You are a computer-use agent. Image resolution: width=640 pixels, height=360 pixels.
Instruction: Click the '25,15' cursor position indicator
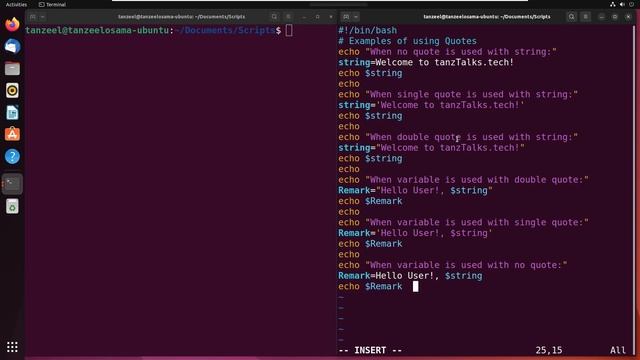point(549,350)
